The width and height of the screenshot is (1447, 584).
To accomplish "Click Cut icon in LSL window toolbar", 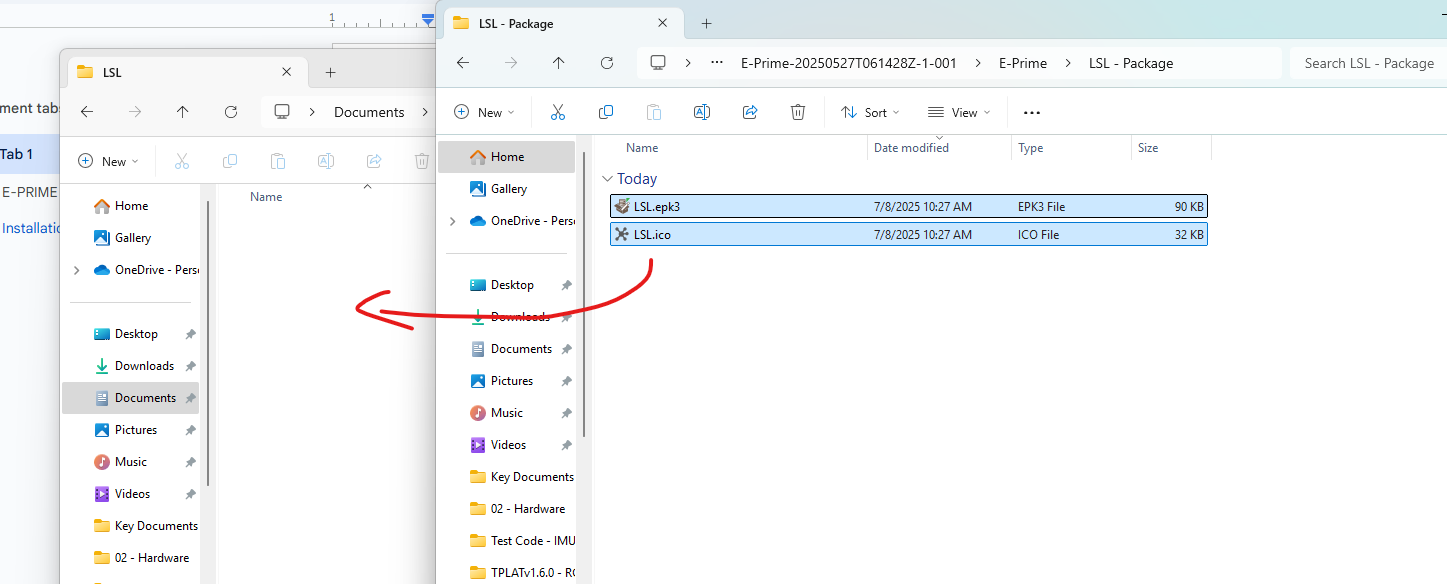I will [x=182, y=161].
